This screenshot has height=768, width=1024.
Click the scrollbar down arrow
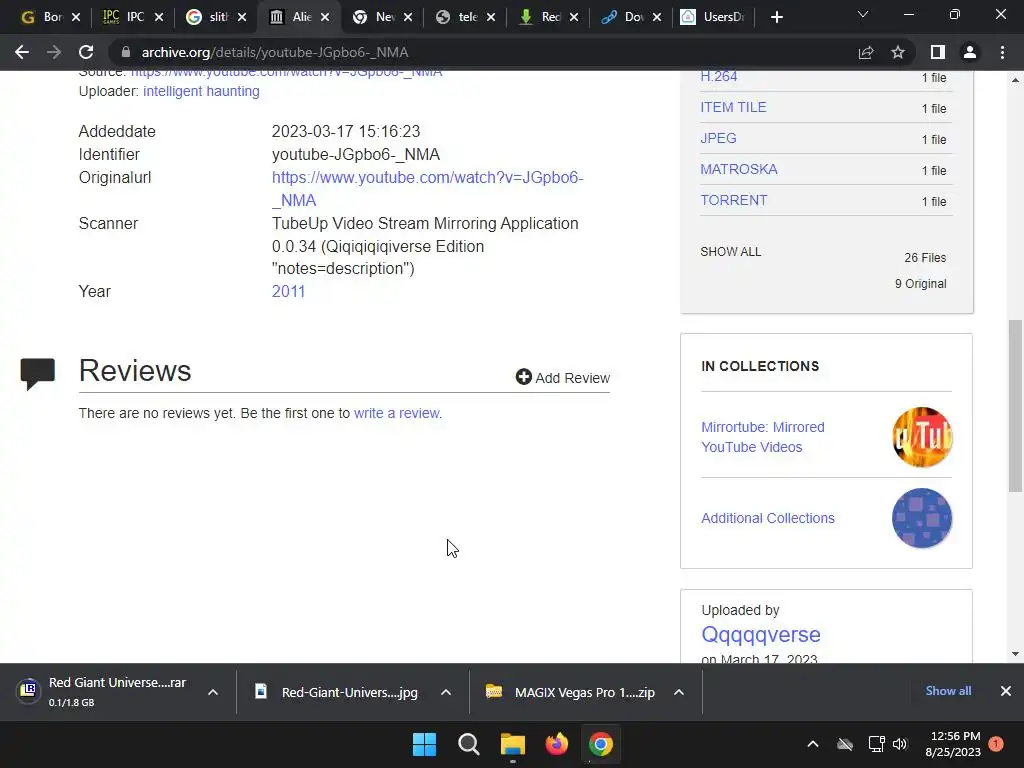(1015, 654)
